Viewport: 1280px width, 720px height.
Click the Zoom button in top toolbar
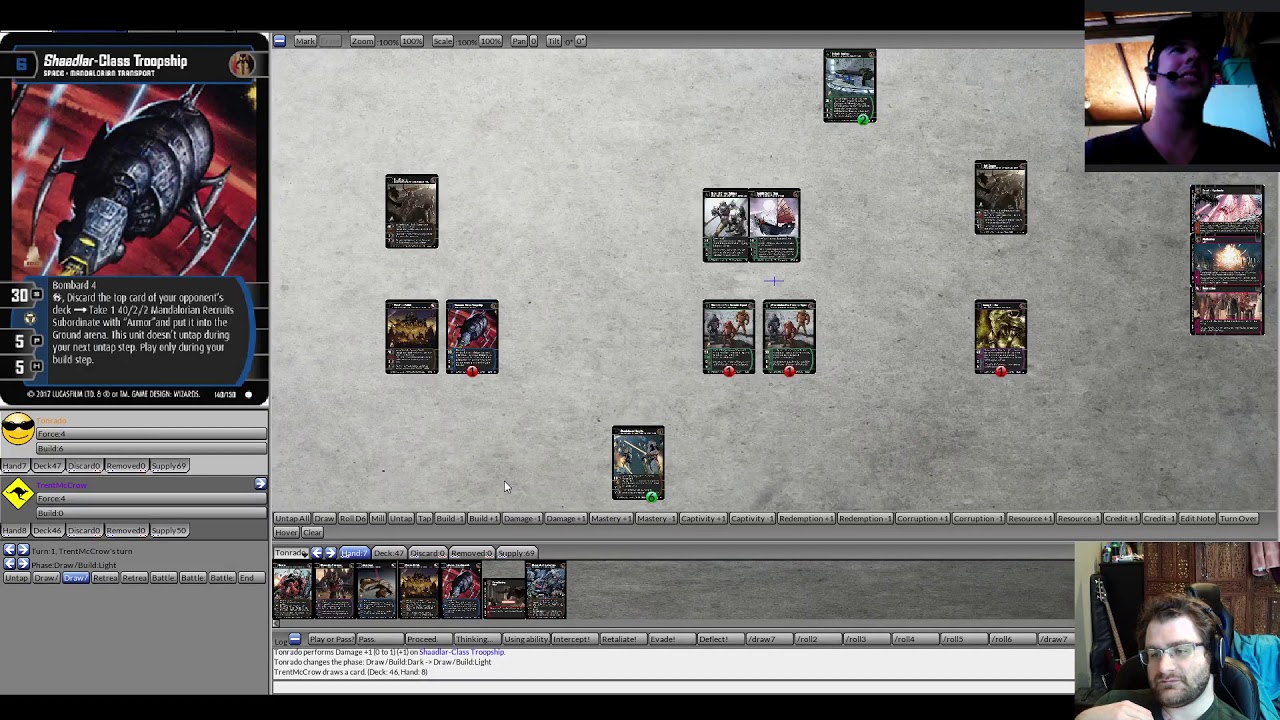(x=362, y=41)
